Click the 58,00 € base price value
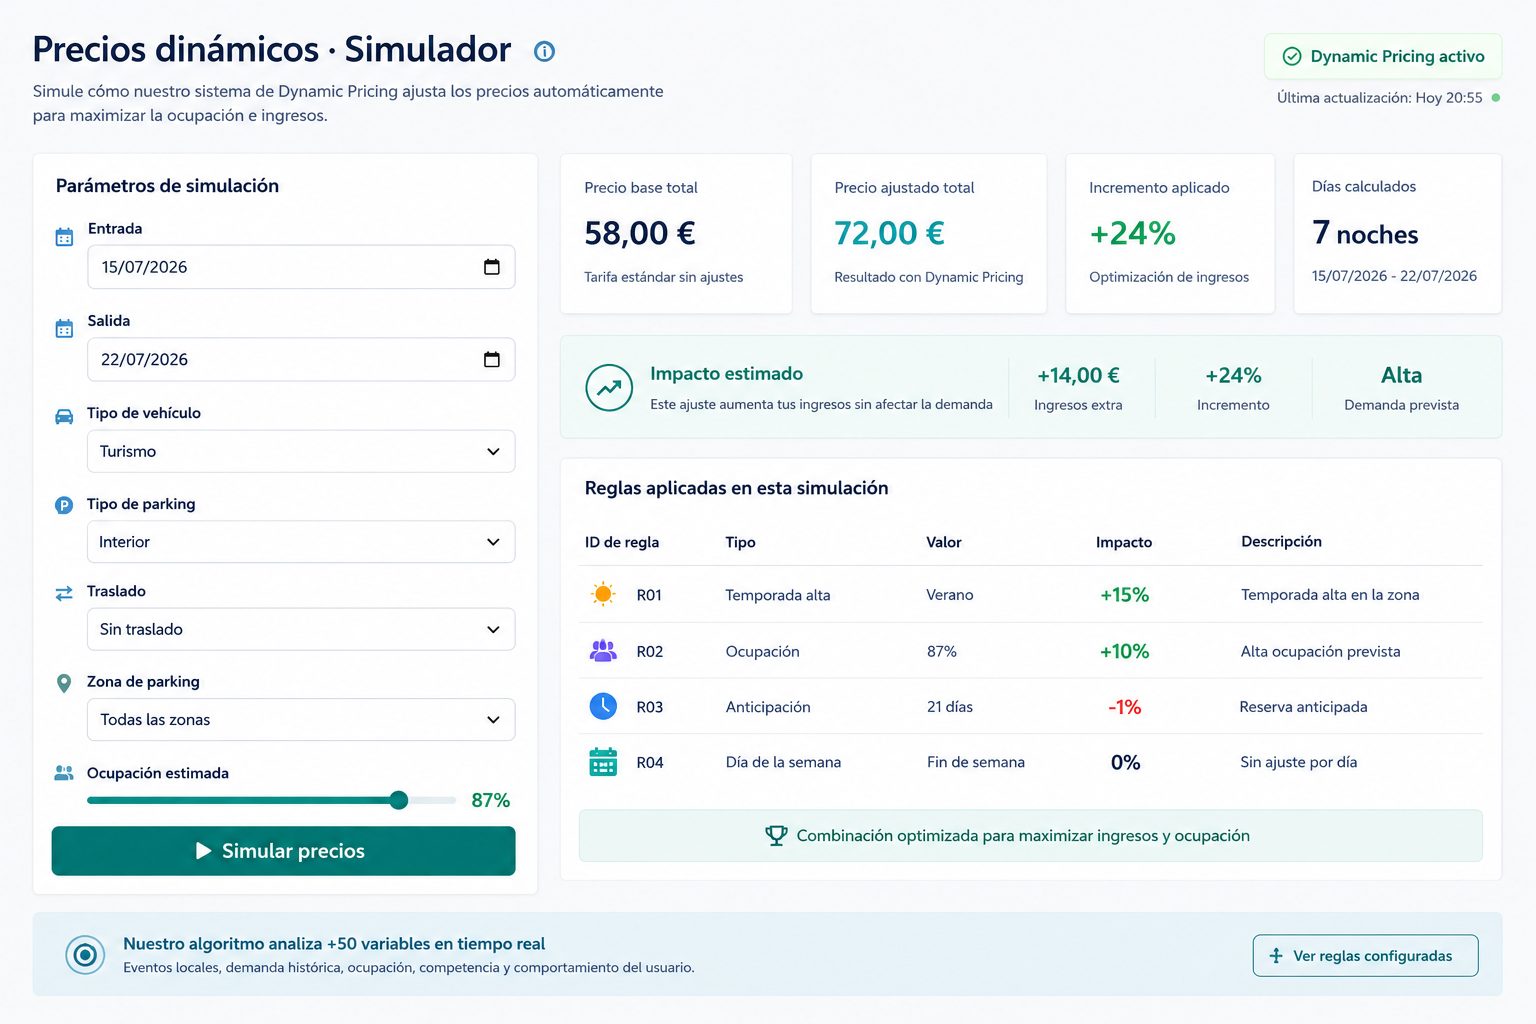This screenshot has height=1024, width=1536. coord(640,233)
